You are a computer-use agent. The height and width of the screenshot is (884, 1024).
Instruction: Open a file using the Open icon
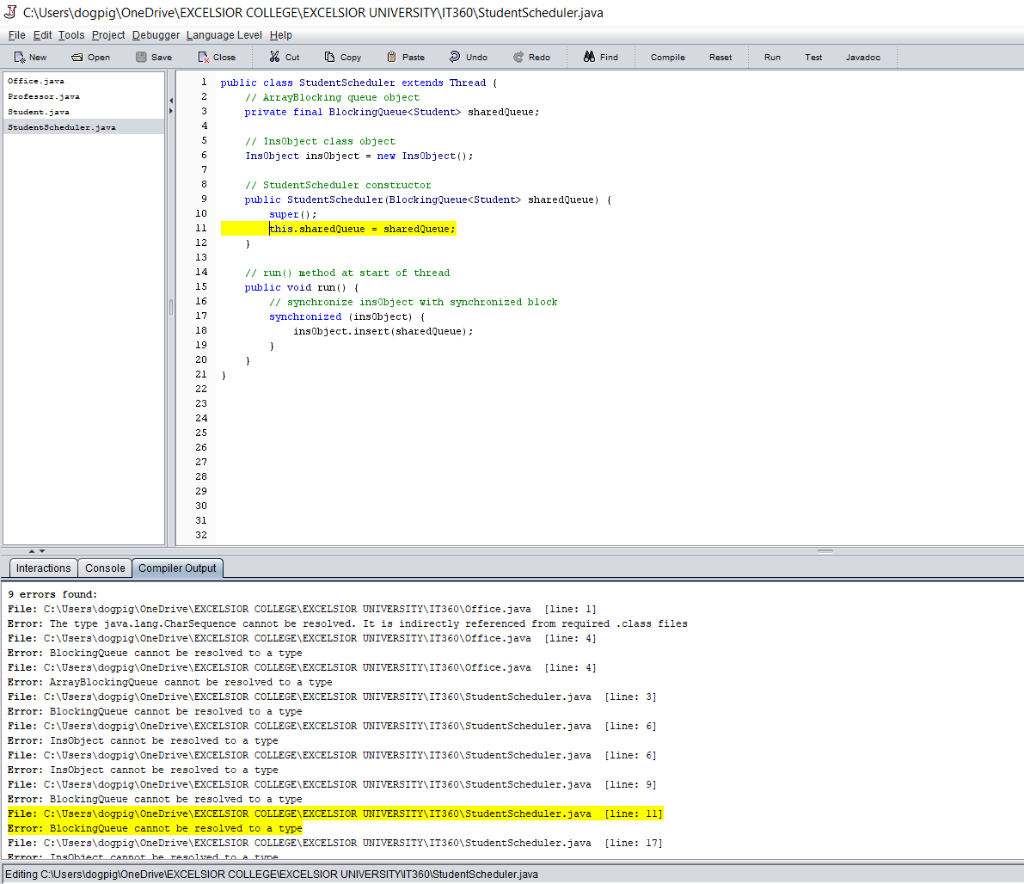click(90, 57)
